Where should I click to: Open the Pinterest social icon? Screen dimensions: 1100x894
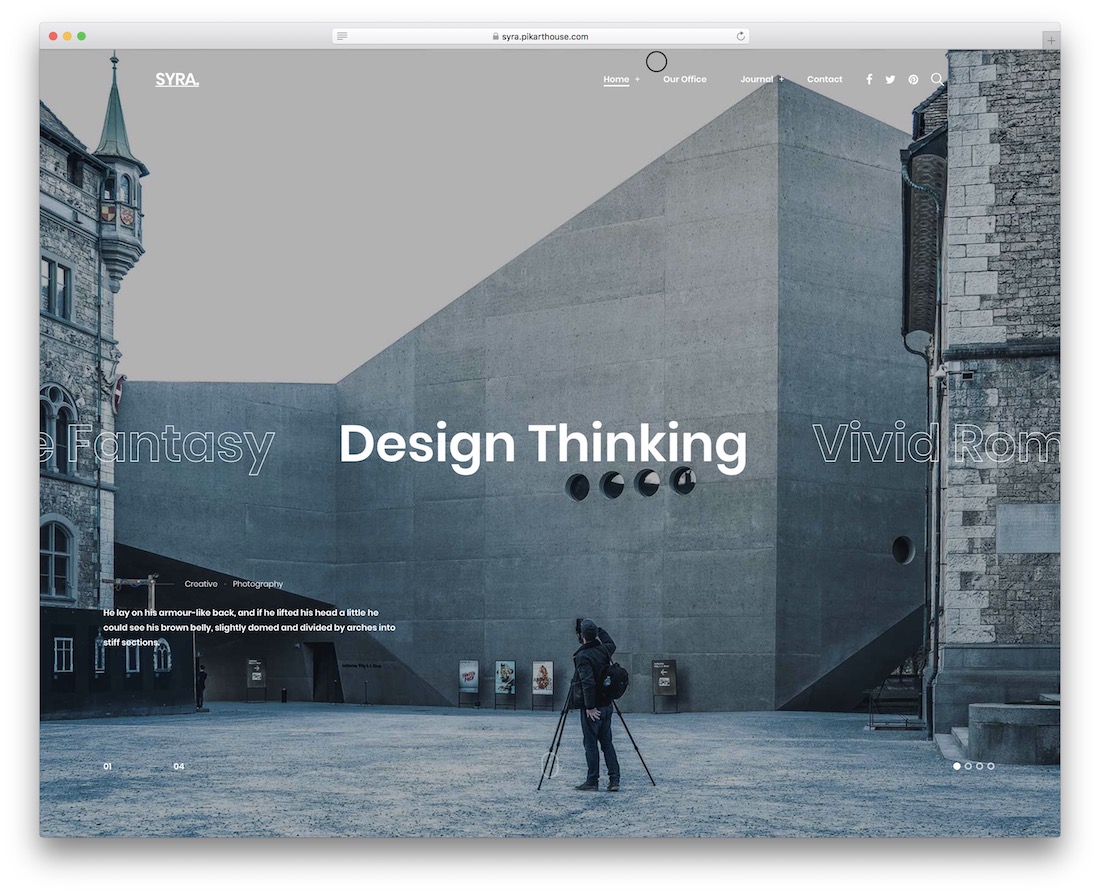[x=913, y=79]
